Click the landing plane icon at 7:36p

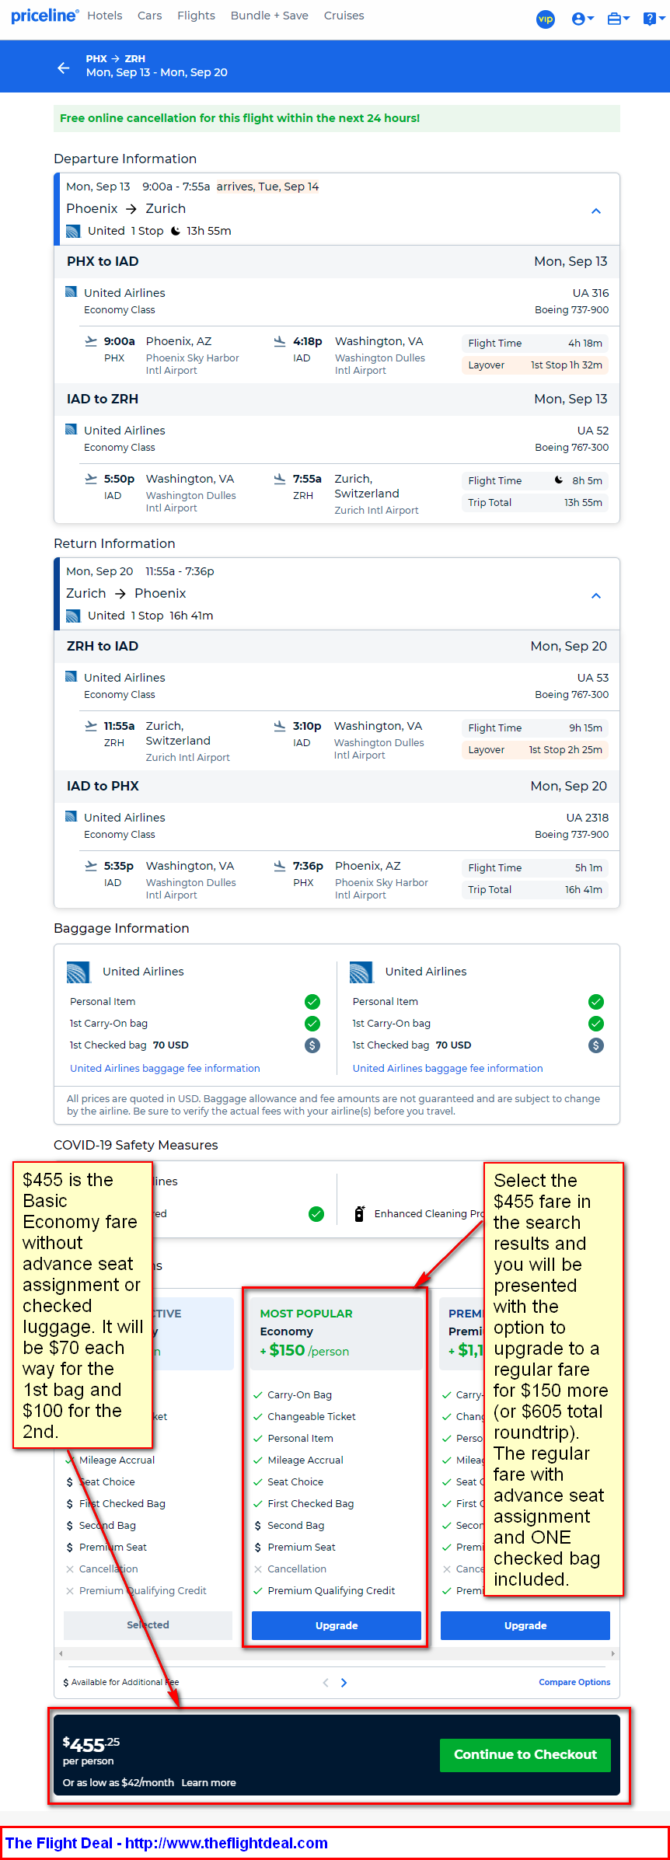pyautogui.click(x=280, y=866)
